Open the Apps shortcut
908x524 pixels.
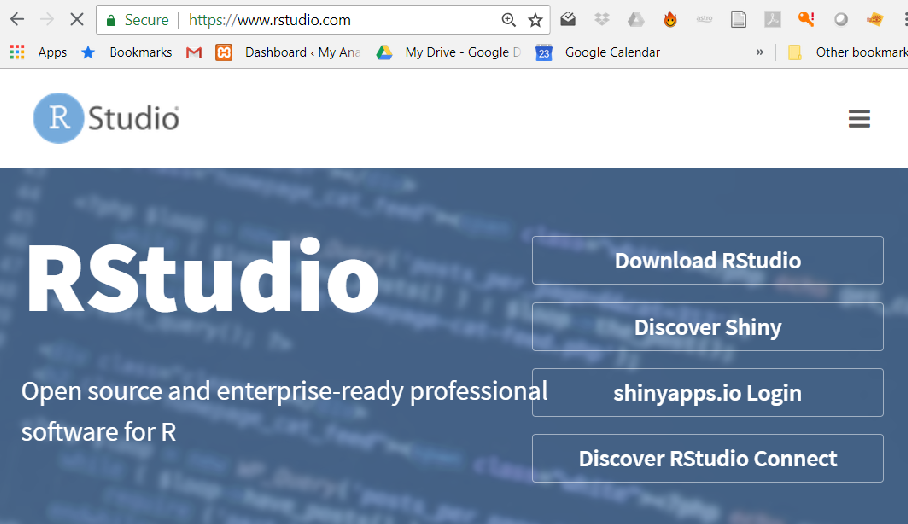click(38, 52)
